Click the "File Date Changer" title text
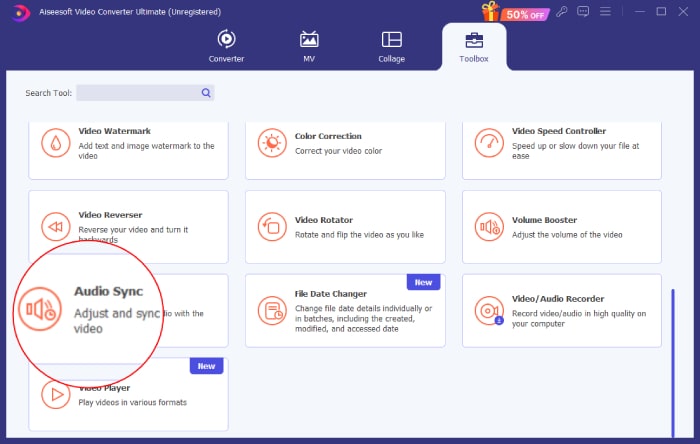This screenshot has height=444, width=700. point(330,294)
